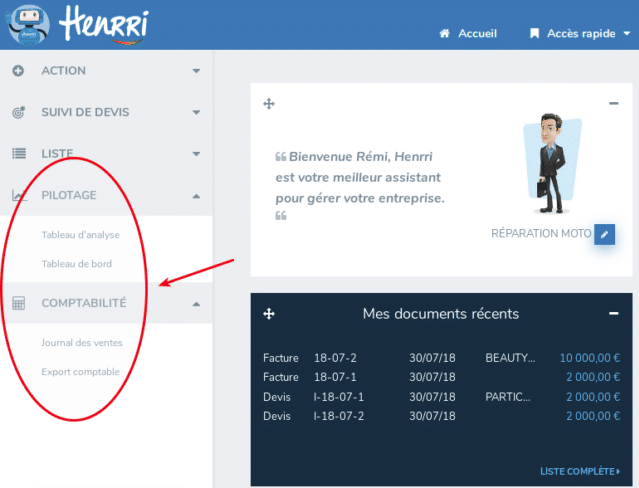Click the calculator icon beside COMPTABILITÉ
Image resolution: width=639 pixels, height=488 pixels.
(x=18, y=303)
